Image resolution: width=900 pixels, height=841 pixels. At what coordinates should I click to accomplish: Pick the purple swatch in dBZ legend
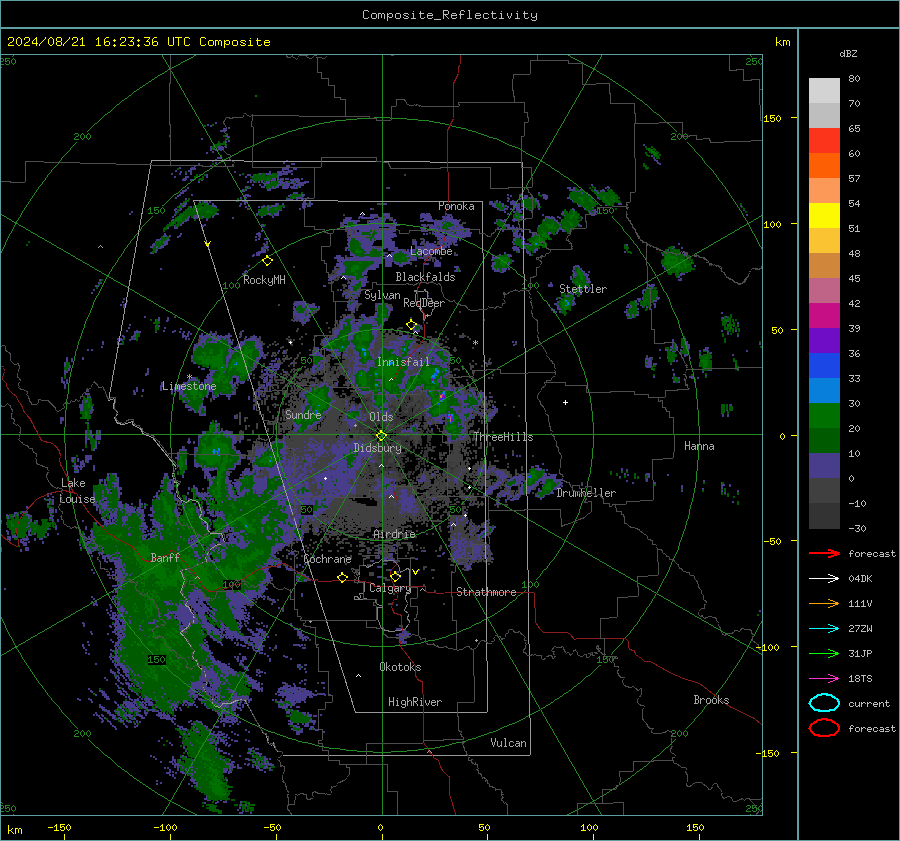[x=824, y=340]
